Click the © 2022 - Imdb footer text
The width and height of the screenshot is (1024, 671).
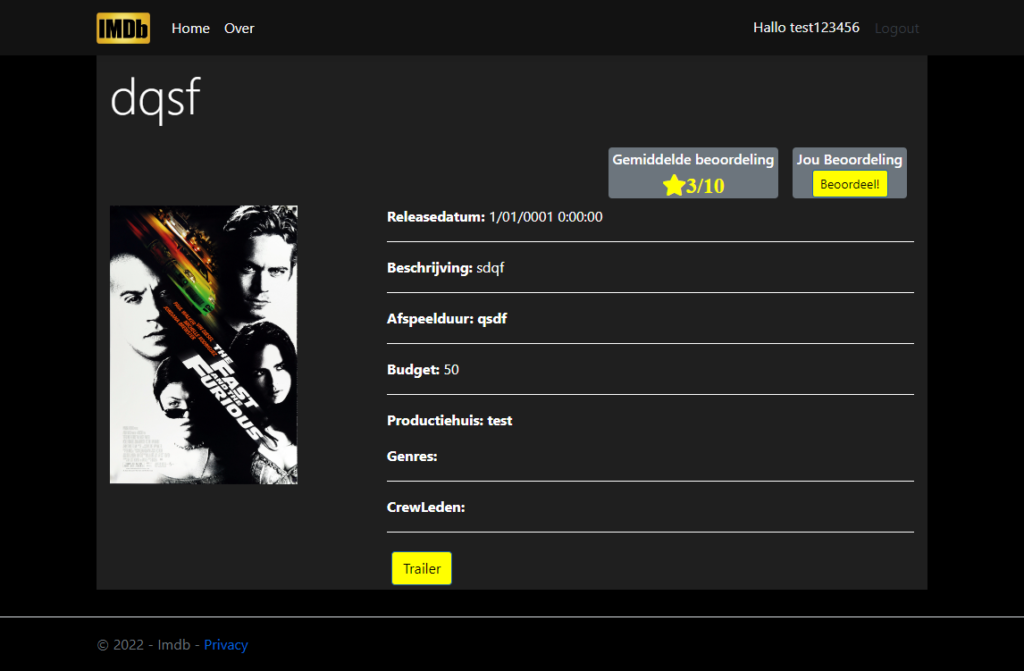coord(144,645)
